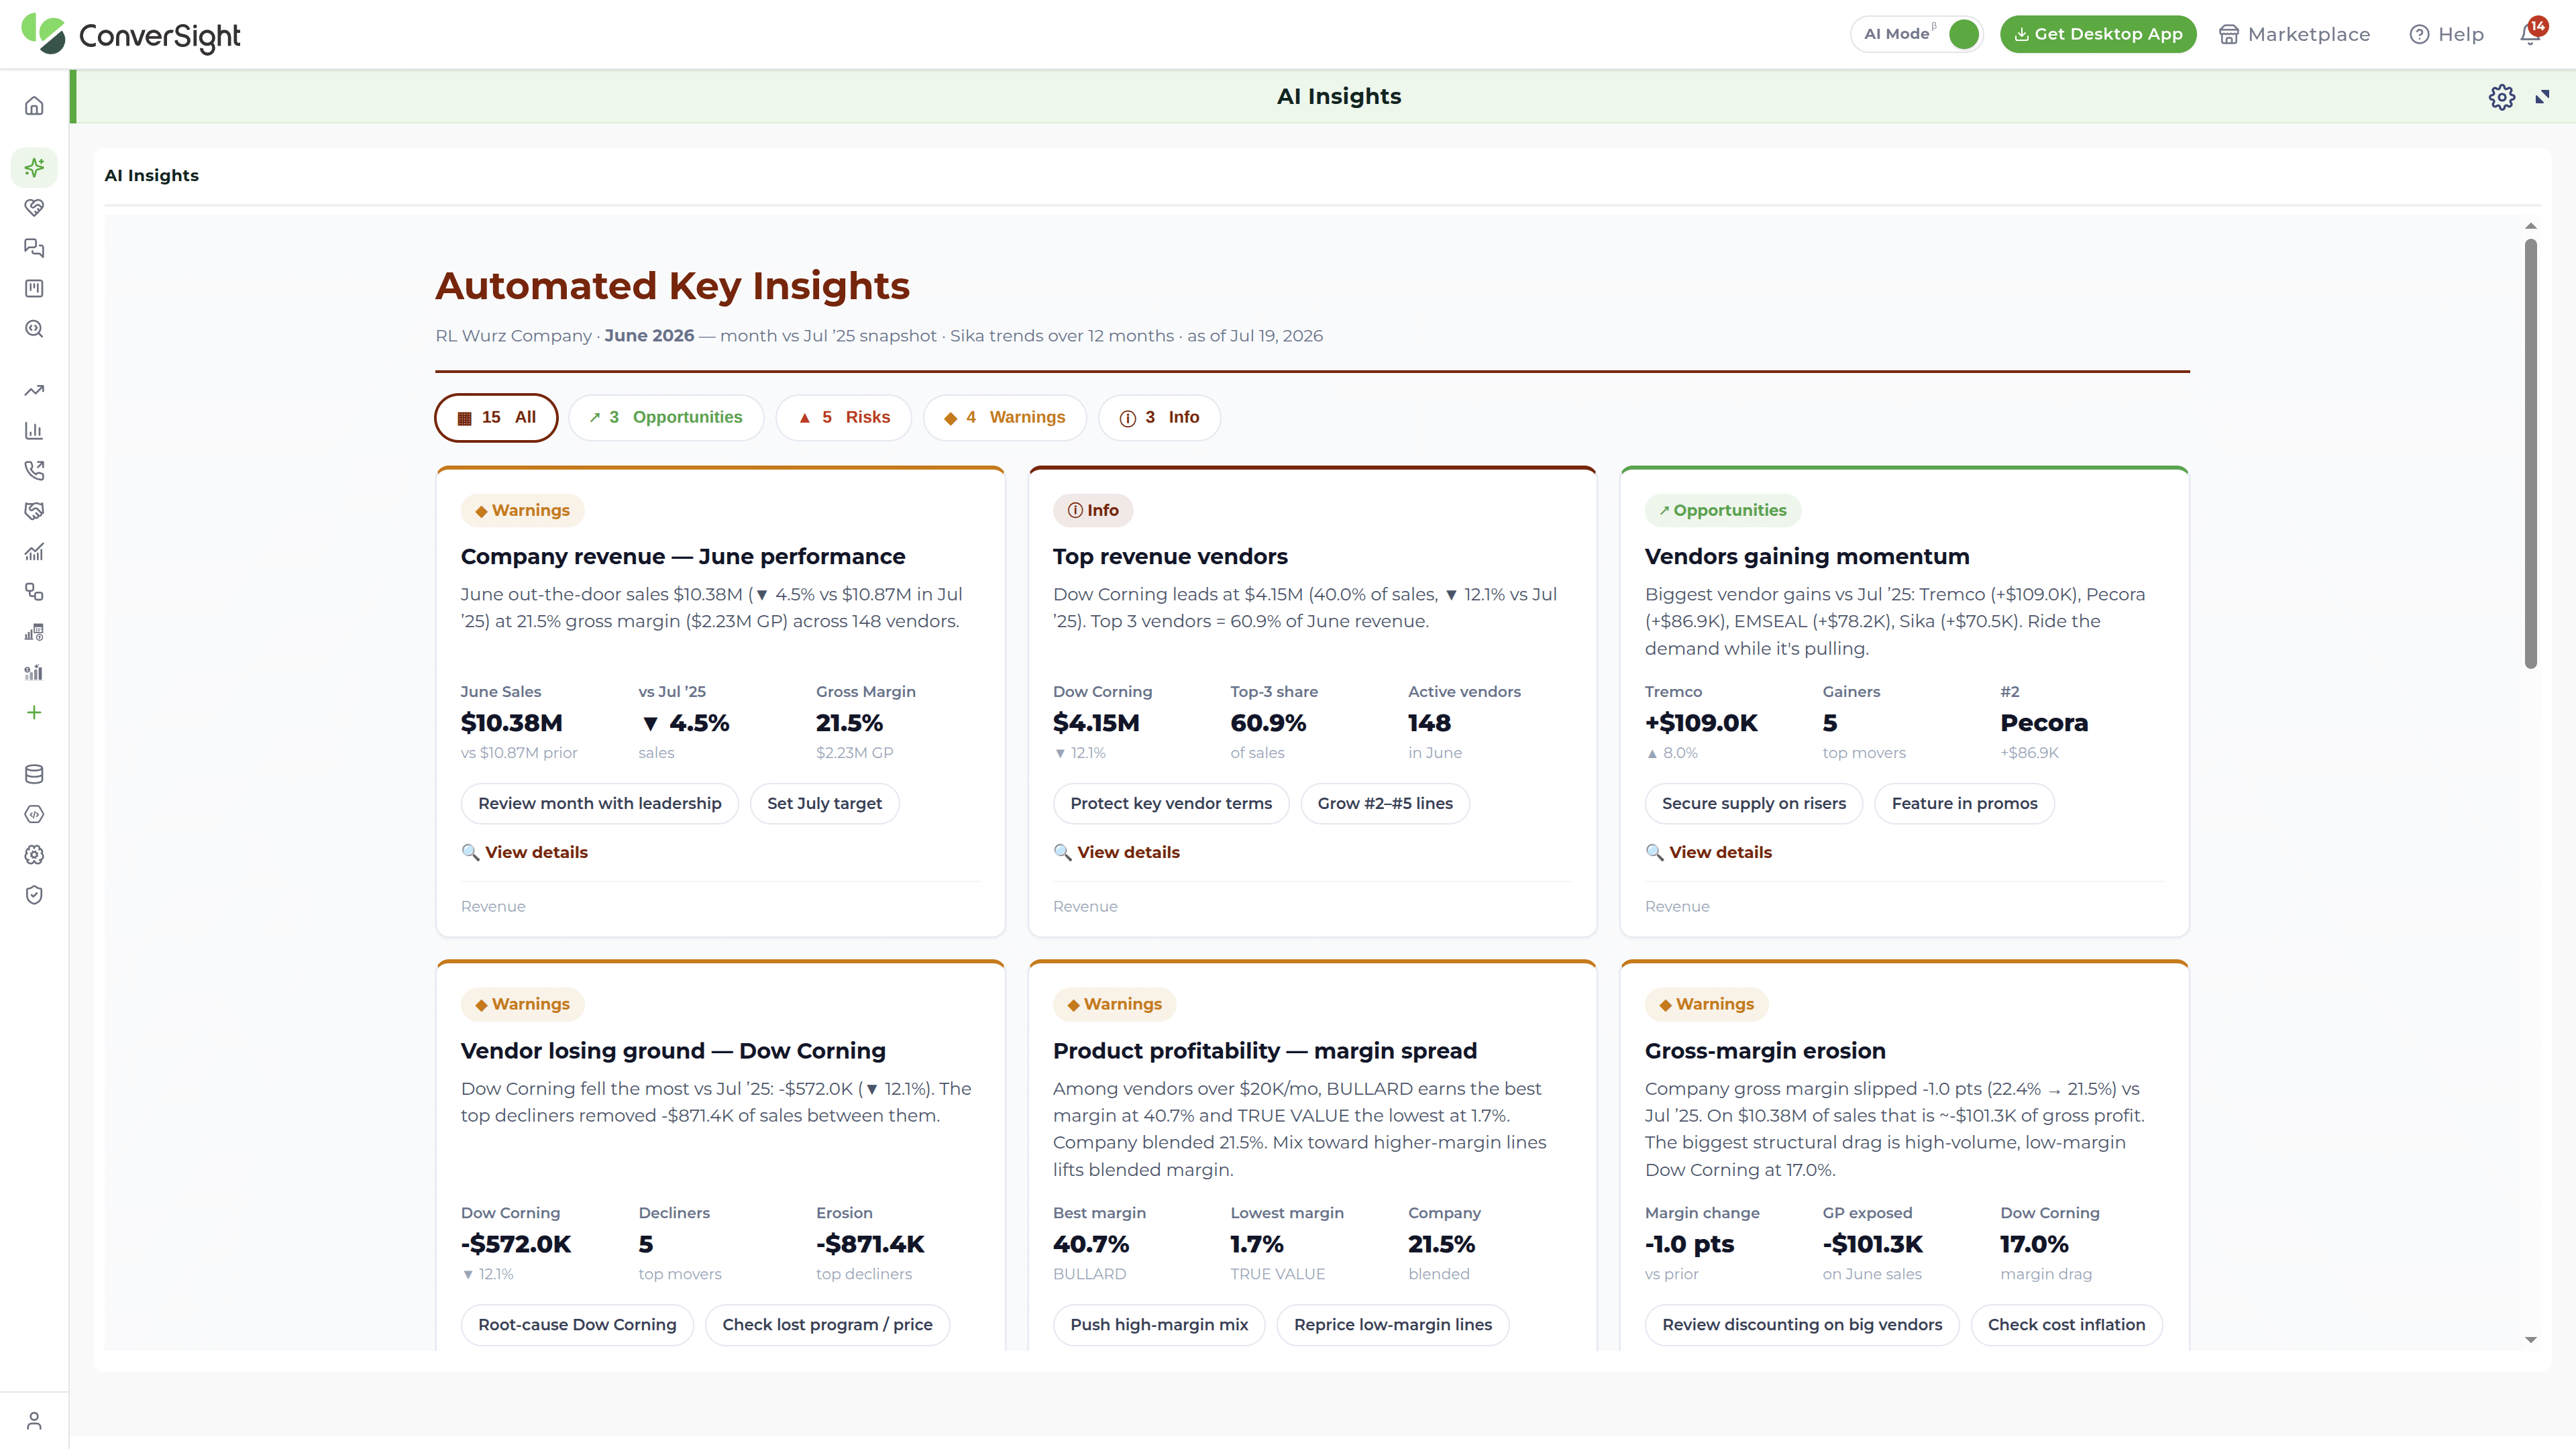The height and width of the screenshot is (1449, 2576).
Task: Select the 15 All filter tab
Action: [x=496, y=417]
